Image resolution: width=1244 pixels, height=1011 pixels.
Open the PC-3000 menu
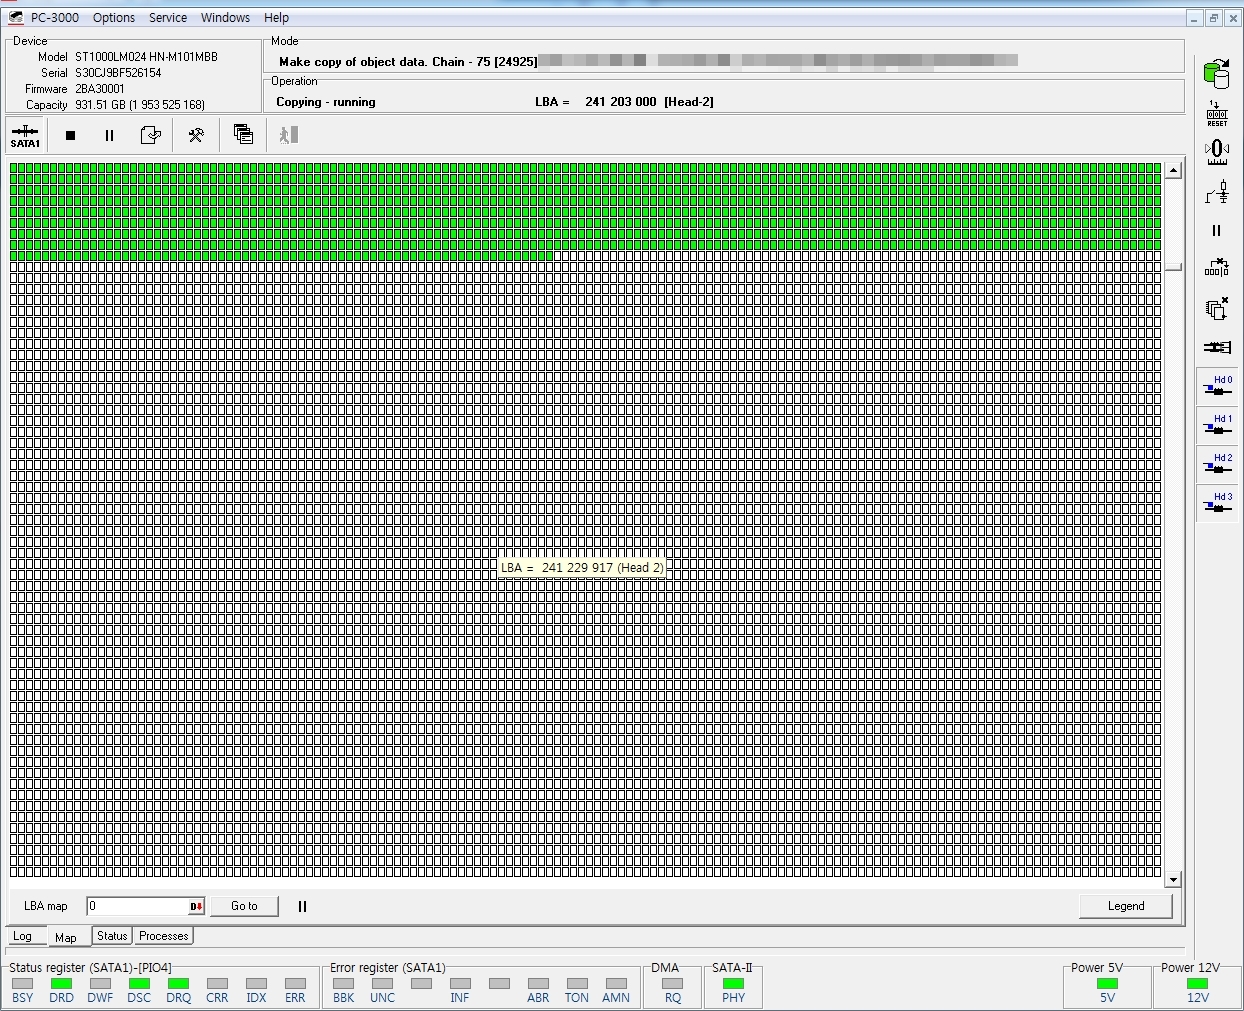coord(55,17)
